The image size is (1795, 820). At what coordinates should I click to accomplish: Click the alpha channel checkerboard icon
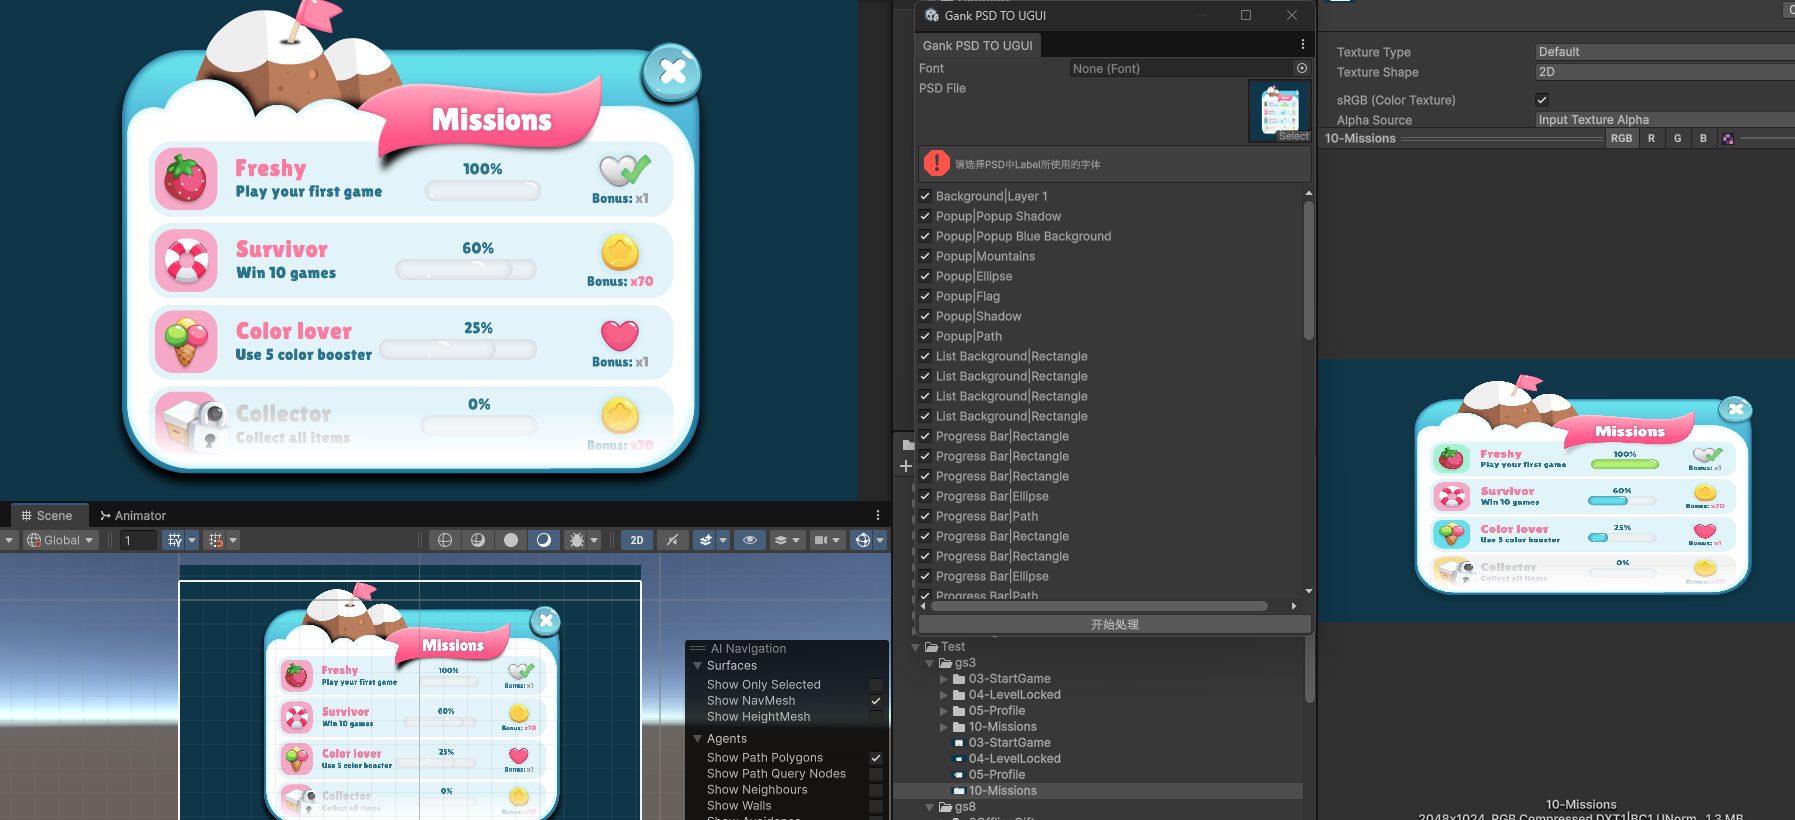click(x=1728, y=139)
